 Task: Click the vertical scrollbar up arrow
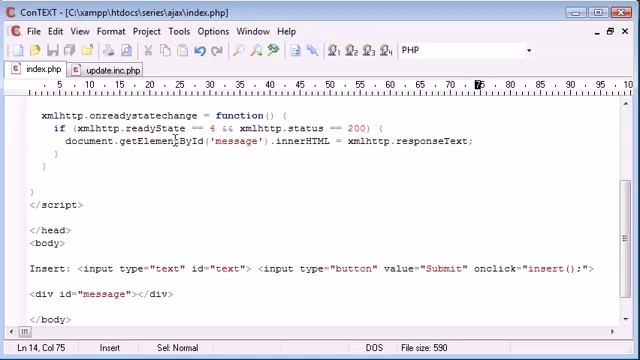click(x=626, y=104)
